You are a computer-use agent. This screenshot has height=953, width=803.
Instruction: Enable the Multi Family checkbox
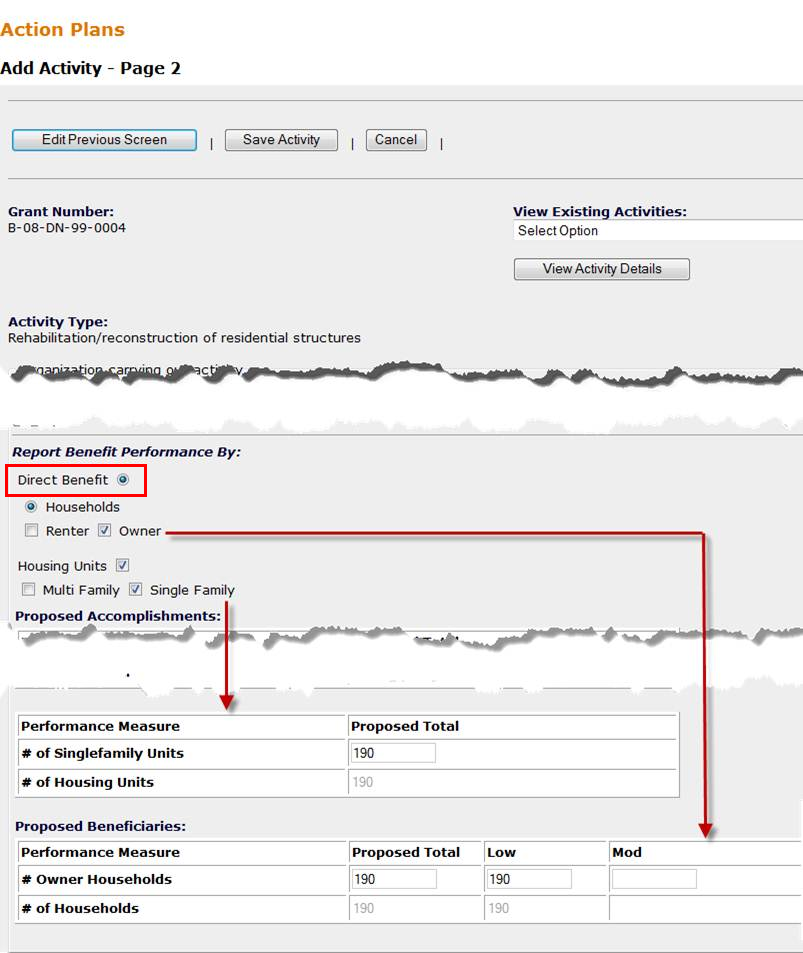click(x=28, y=590)
